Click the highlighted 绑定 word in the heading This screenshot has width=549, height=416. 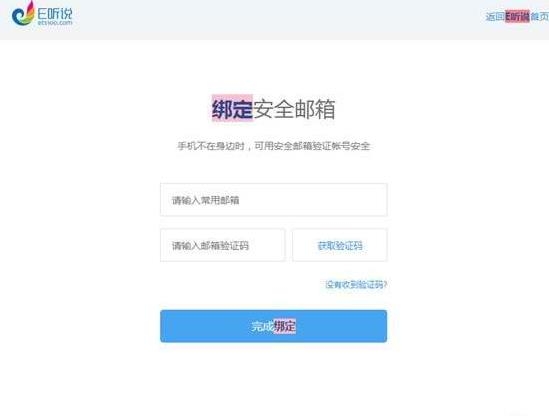(x=232, y=109)
